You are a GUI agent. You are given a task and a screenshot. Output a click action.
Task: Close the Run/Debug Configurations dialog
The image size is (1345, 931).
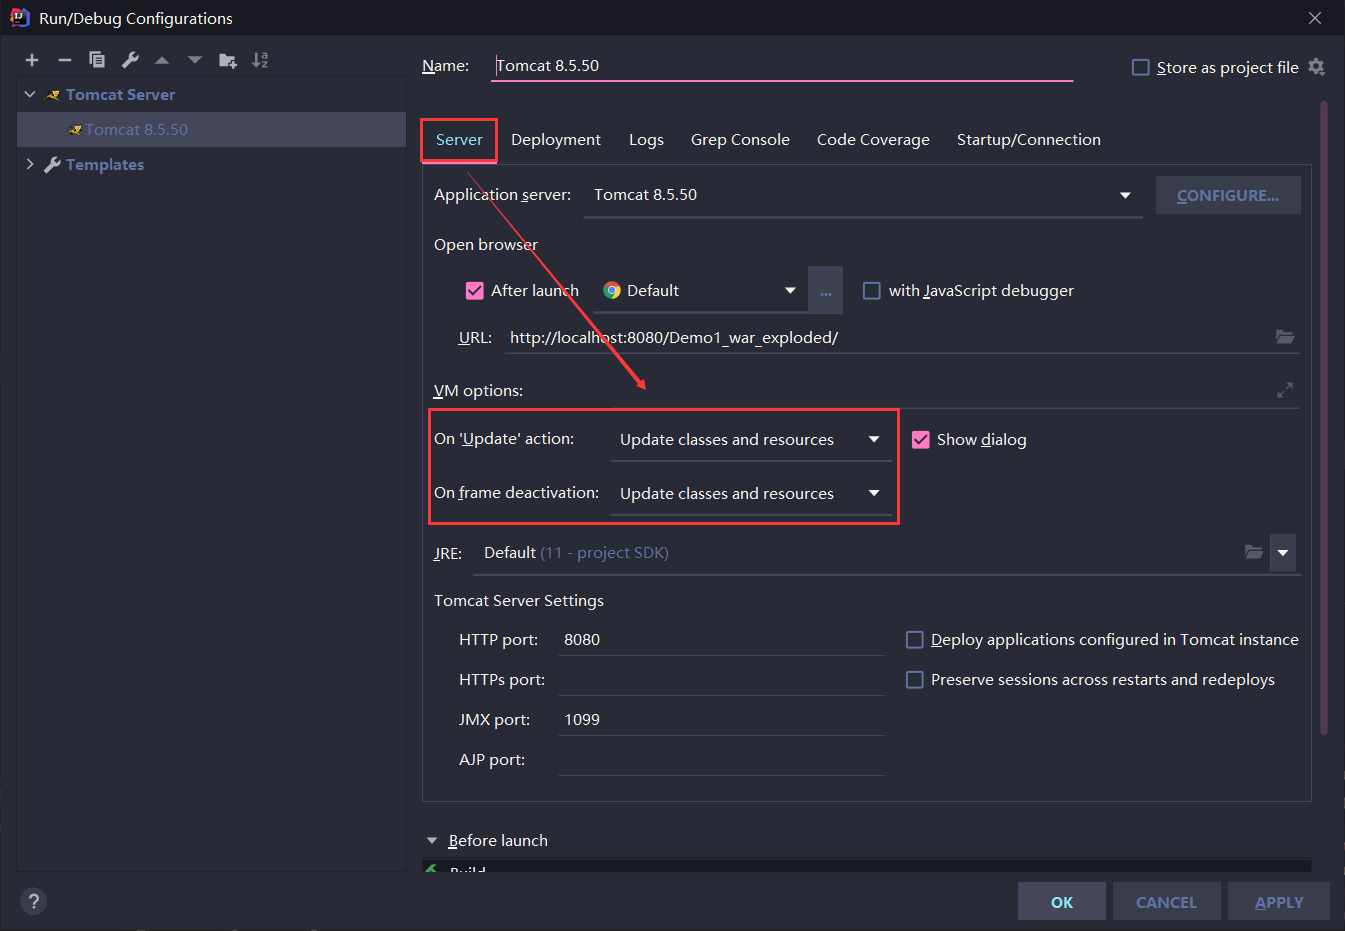[x=1315, y=18]
